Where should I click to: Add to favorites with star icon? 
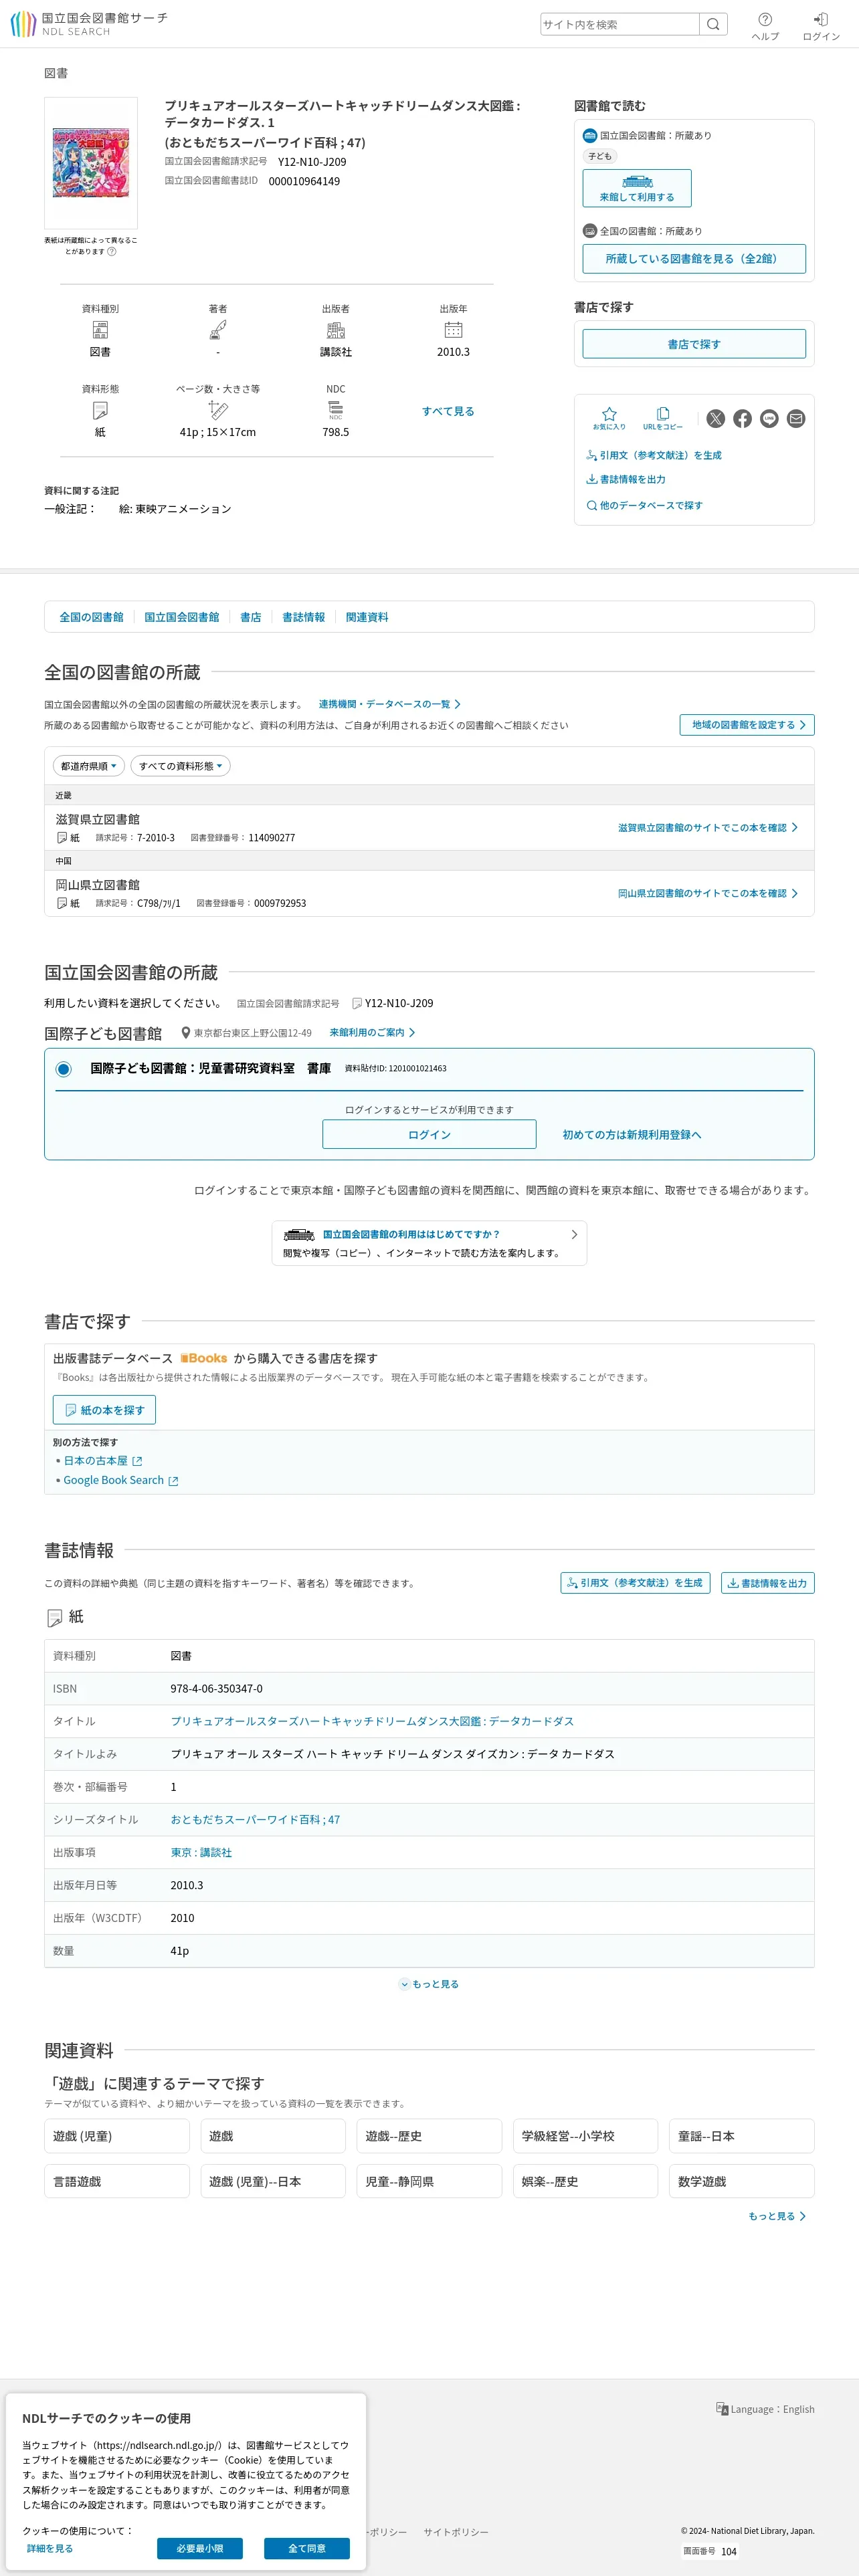click(609, 418)
